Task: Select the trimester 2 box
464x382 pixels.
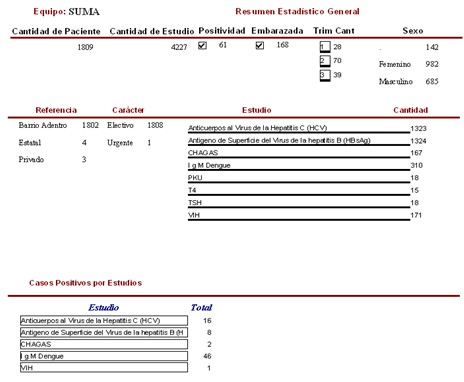Action: (325, 61)
